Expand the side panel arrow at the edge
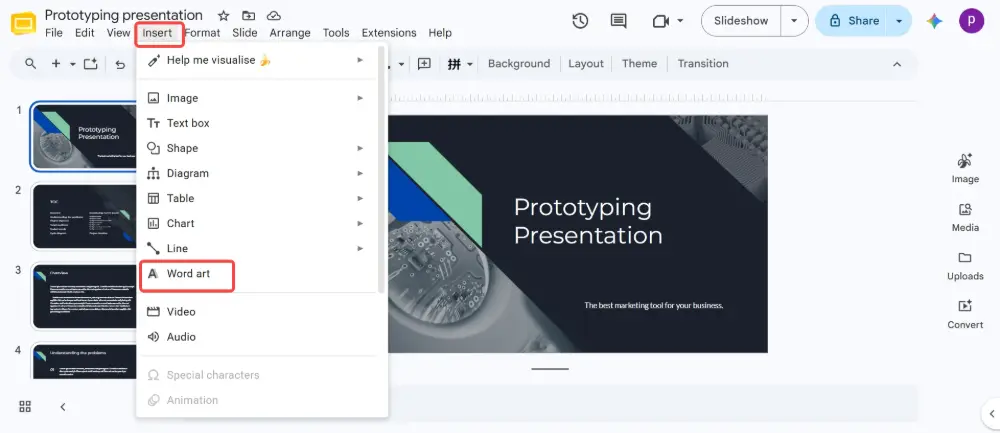 click(992, 413)
